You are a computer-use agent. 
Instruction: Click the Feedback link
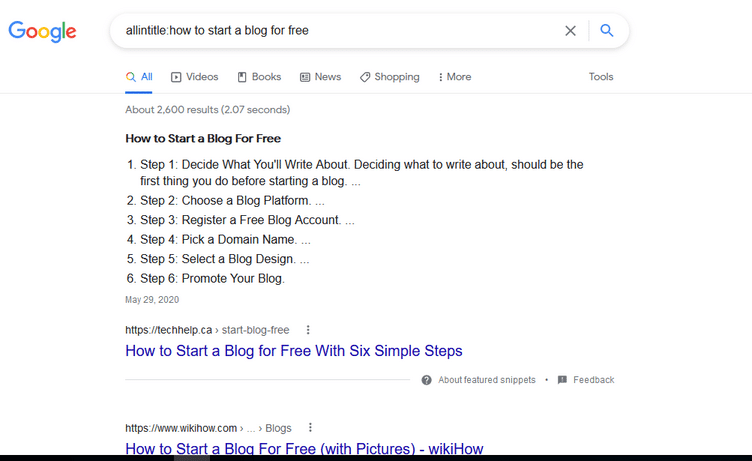click(x=594, y=380)
